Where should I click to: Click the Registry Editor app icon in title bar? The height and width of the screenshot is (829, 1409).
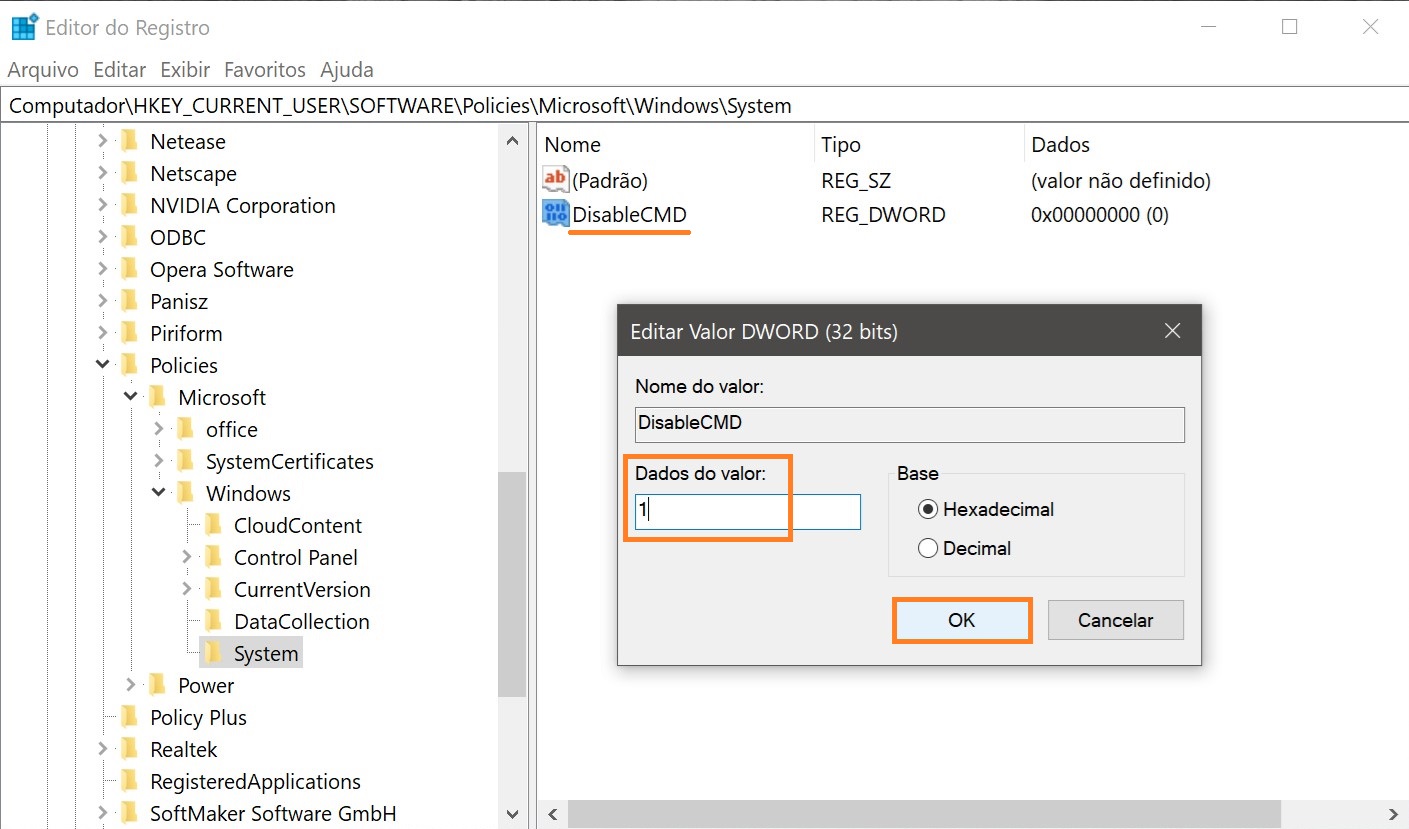click(x=24, y=28)
